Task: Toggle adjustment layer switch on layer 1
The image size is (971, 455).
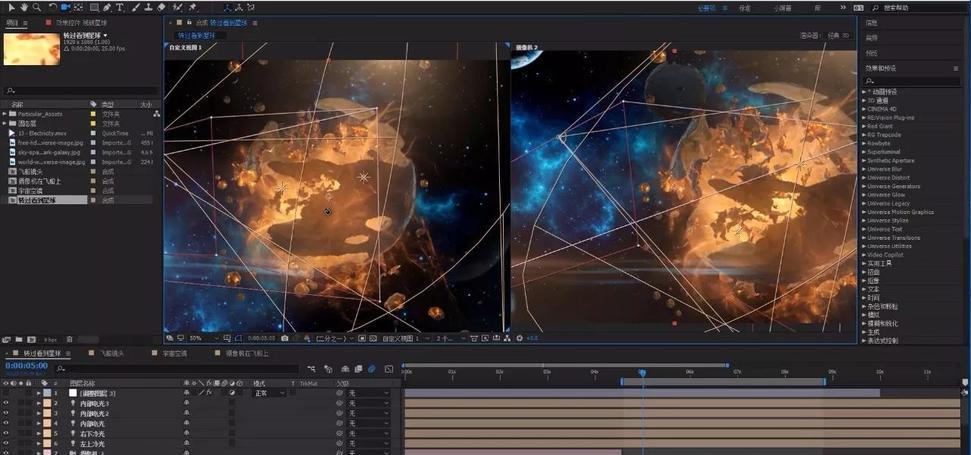Action: point(232,393)
